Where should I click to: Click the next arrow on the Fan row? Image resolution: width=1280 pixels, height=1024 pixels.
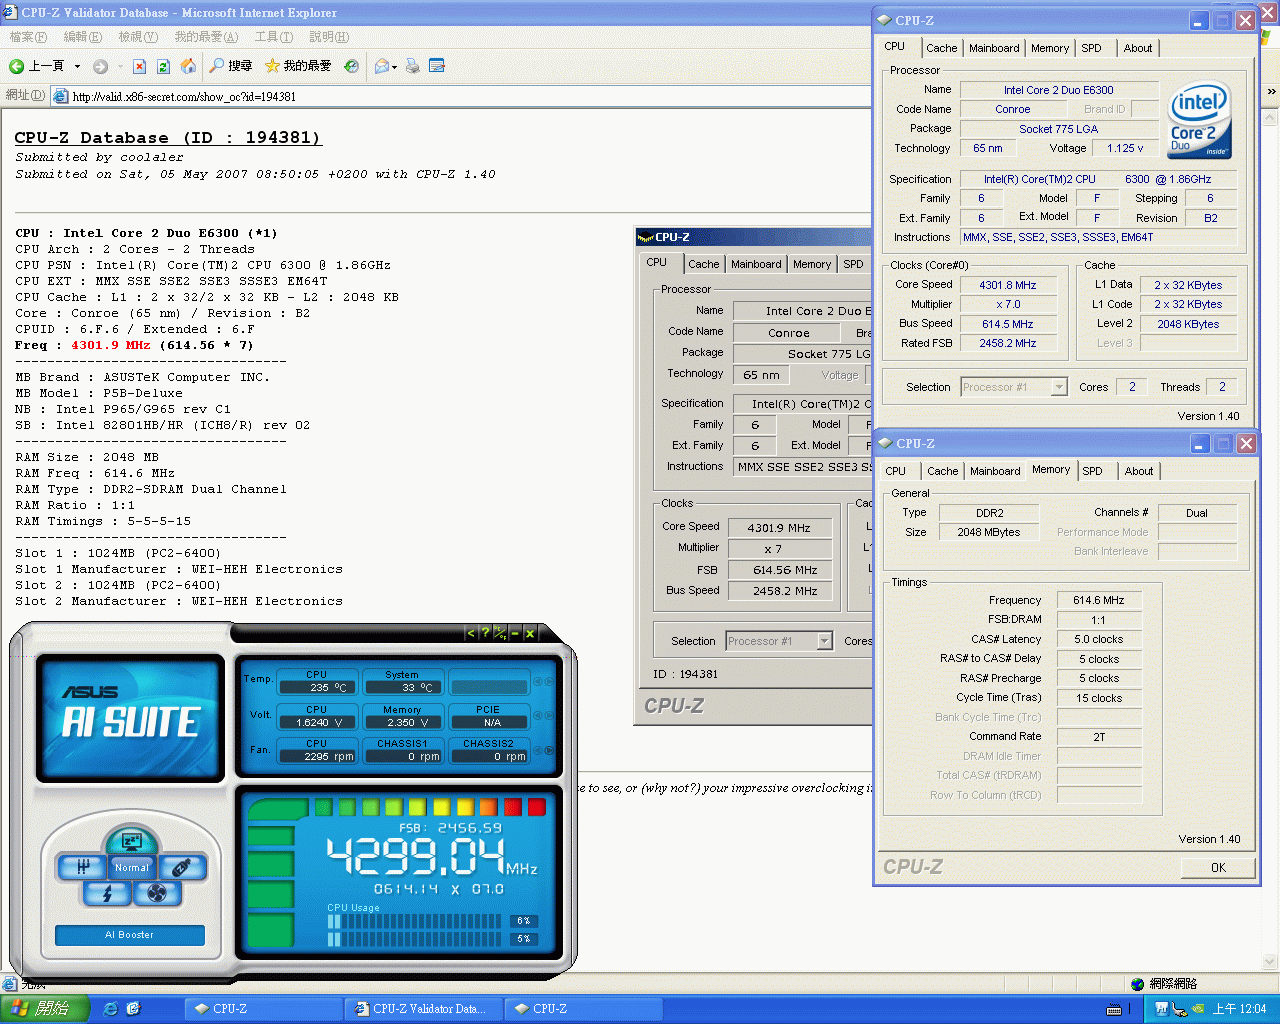click(x=549, y=750)
